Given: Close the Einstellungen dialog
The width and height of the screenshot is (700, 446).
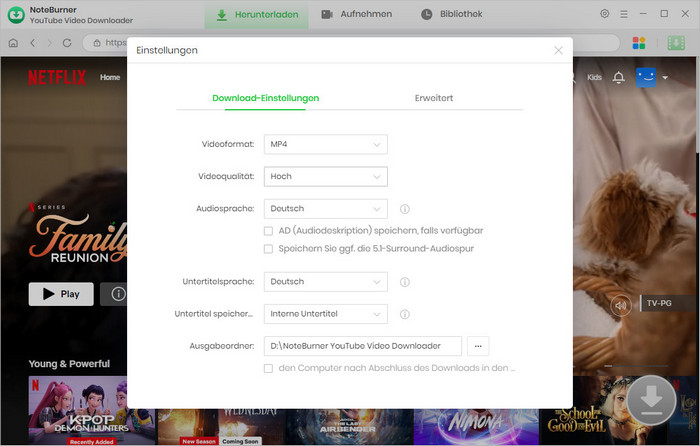Looking at the screenshot, I should coord(558,50).
